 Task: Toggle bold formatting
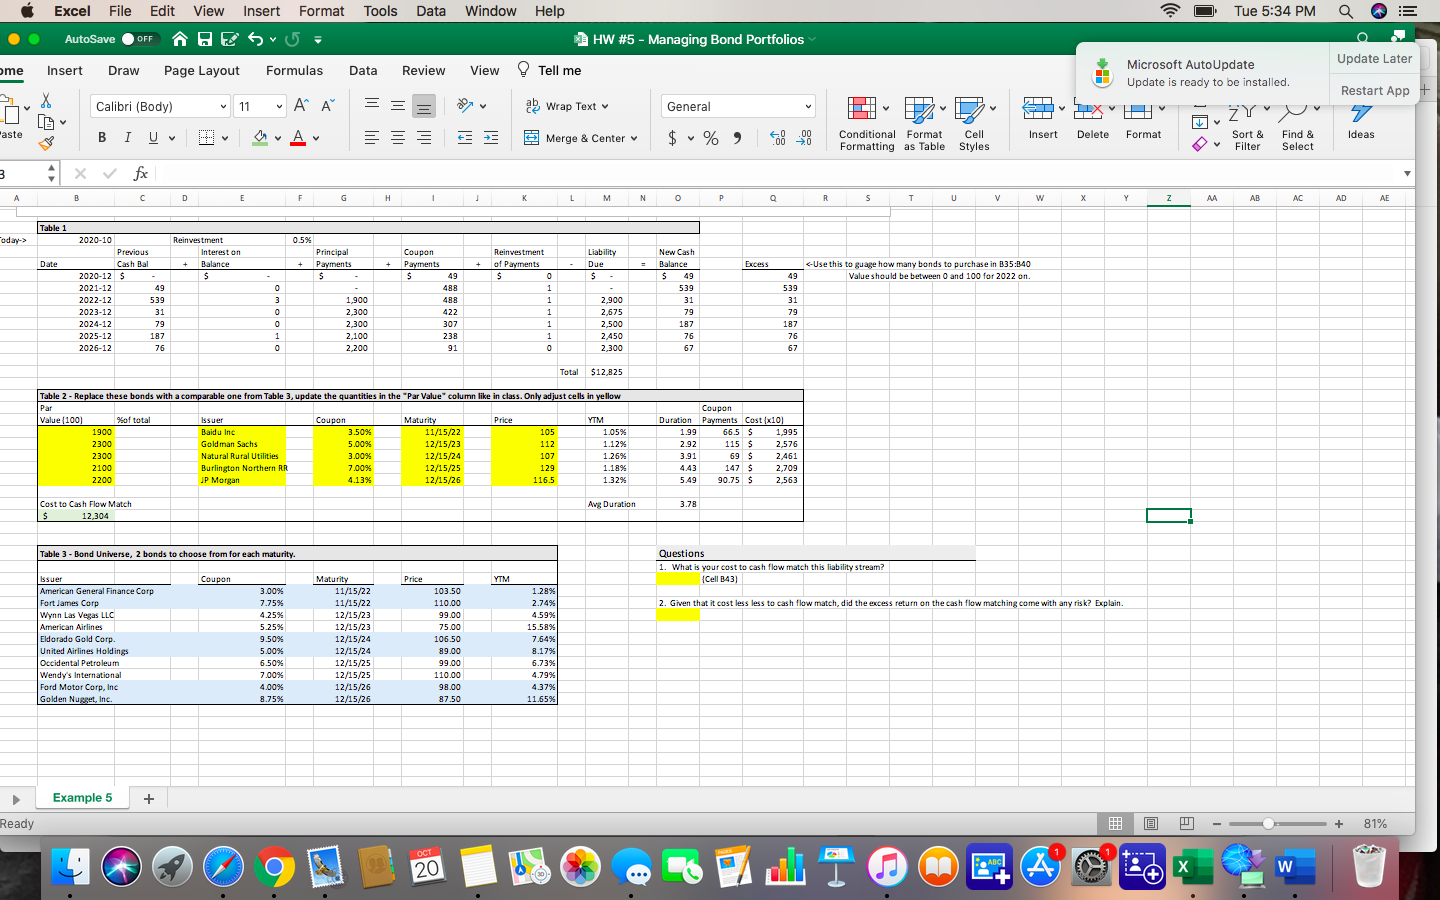[102, 137]
